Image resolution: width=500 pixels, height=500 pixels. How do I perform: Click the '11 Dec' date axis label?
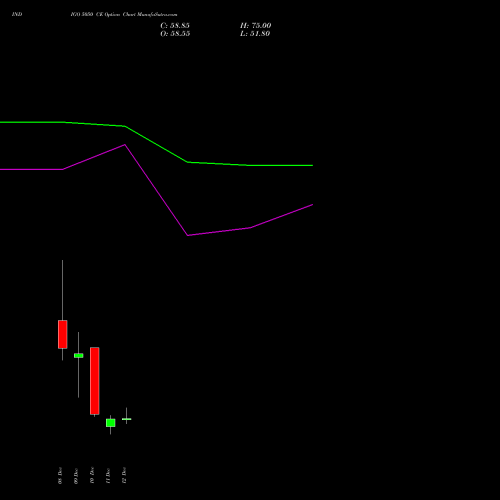pyautogui.click(x=108, y=476)
